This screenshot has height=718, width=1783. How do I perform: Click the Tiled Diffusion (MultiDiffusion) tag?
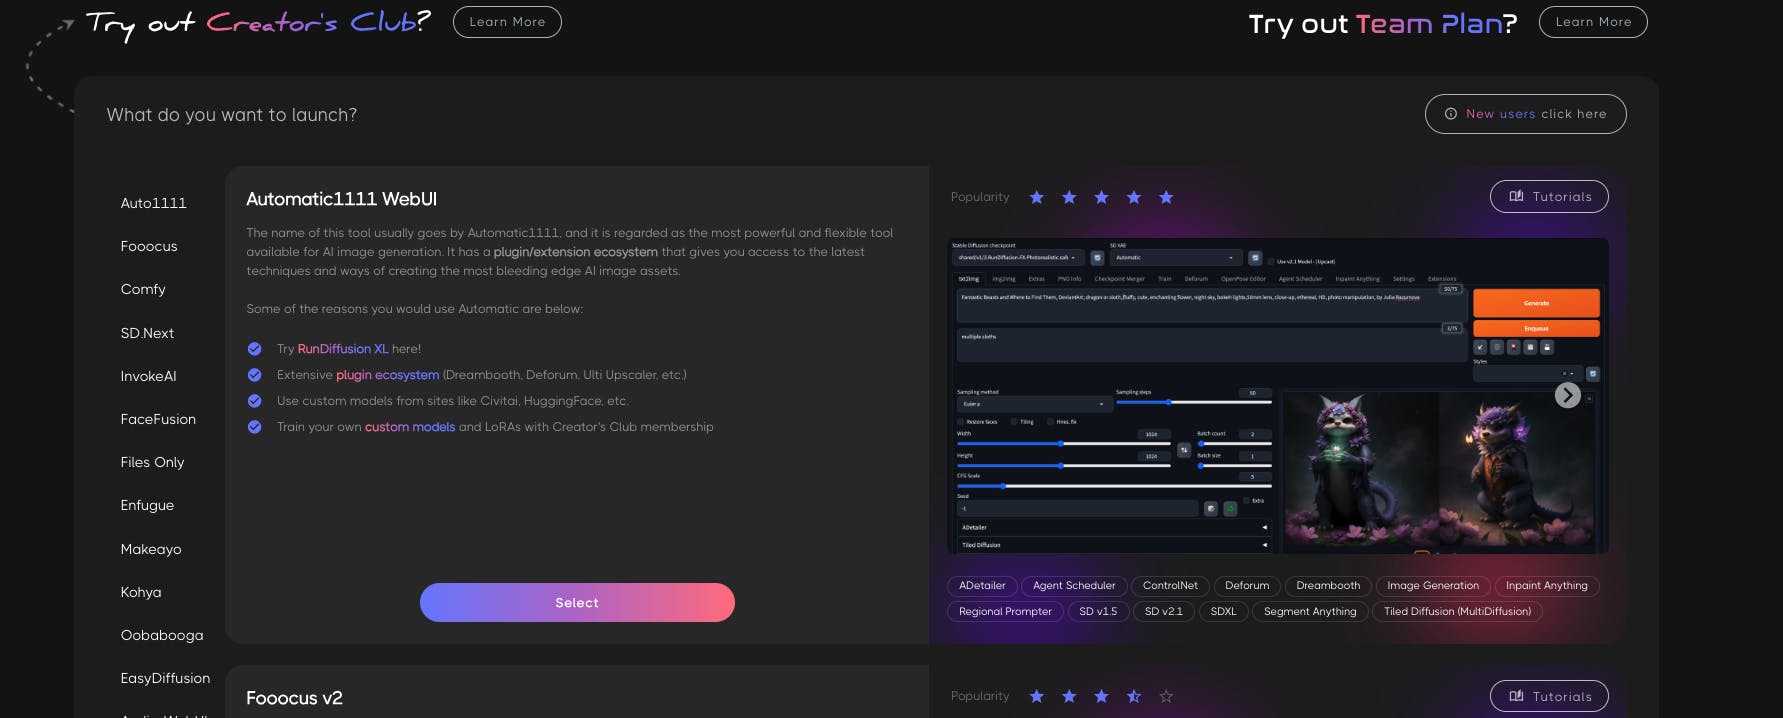[x=1457, y=612]
